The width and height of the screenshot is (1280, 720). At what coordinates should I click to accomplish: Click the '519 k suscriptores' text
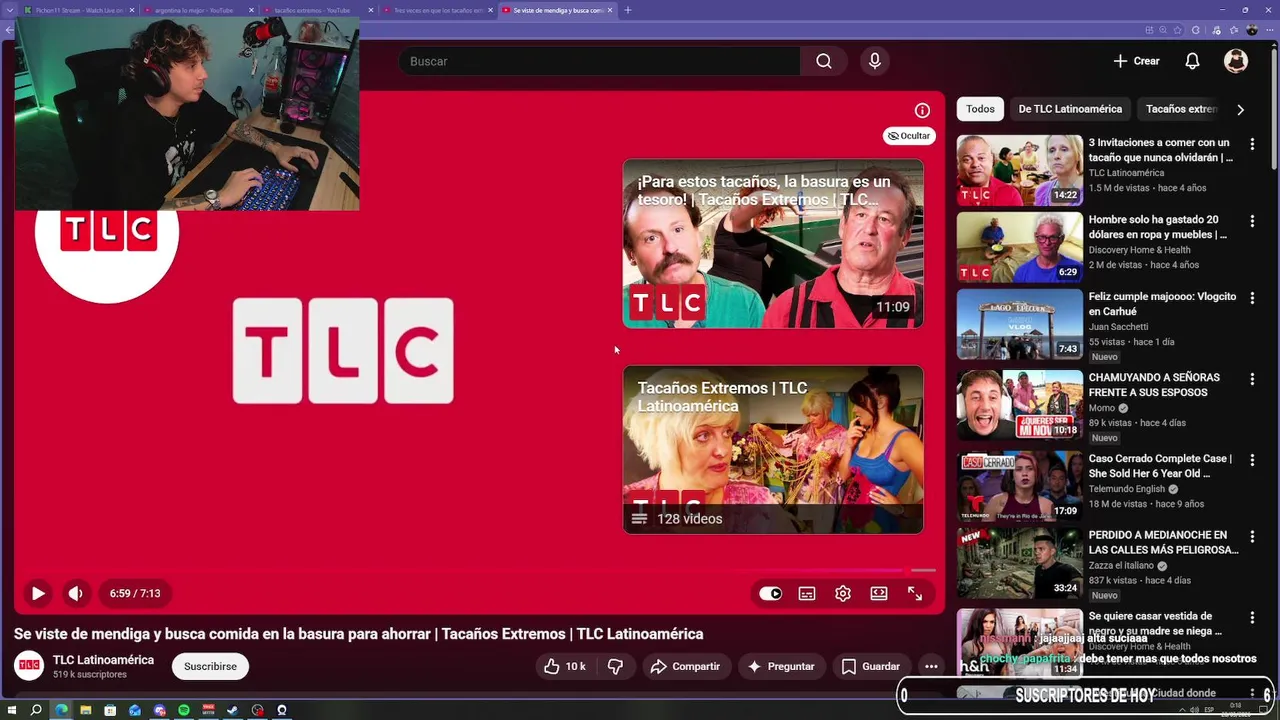tap(90, 675)
